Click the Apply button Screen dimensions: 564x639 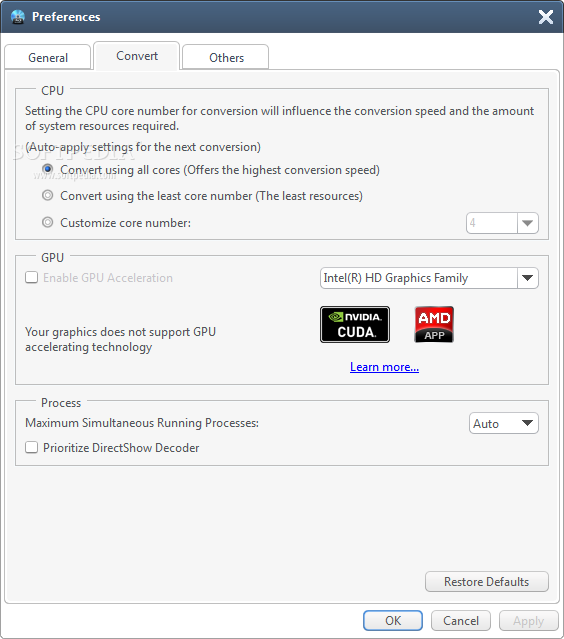(529, 621)
